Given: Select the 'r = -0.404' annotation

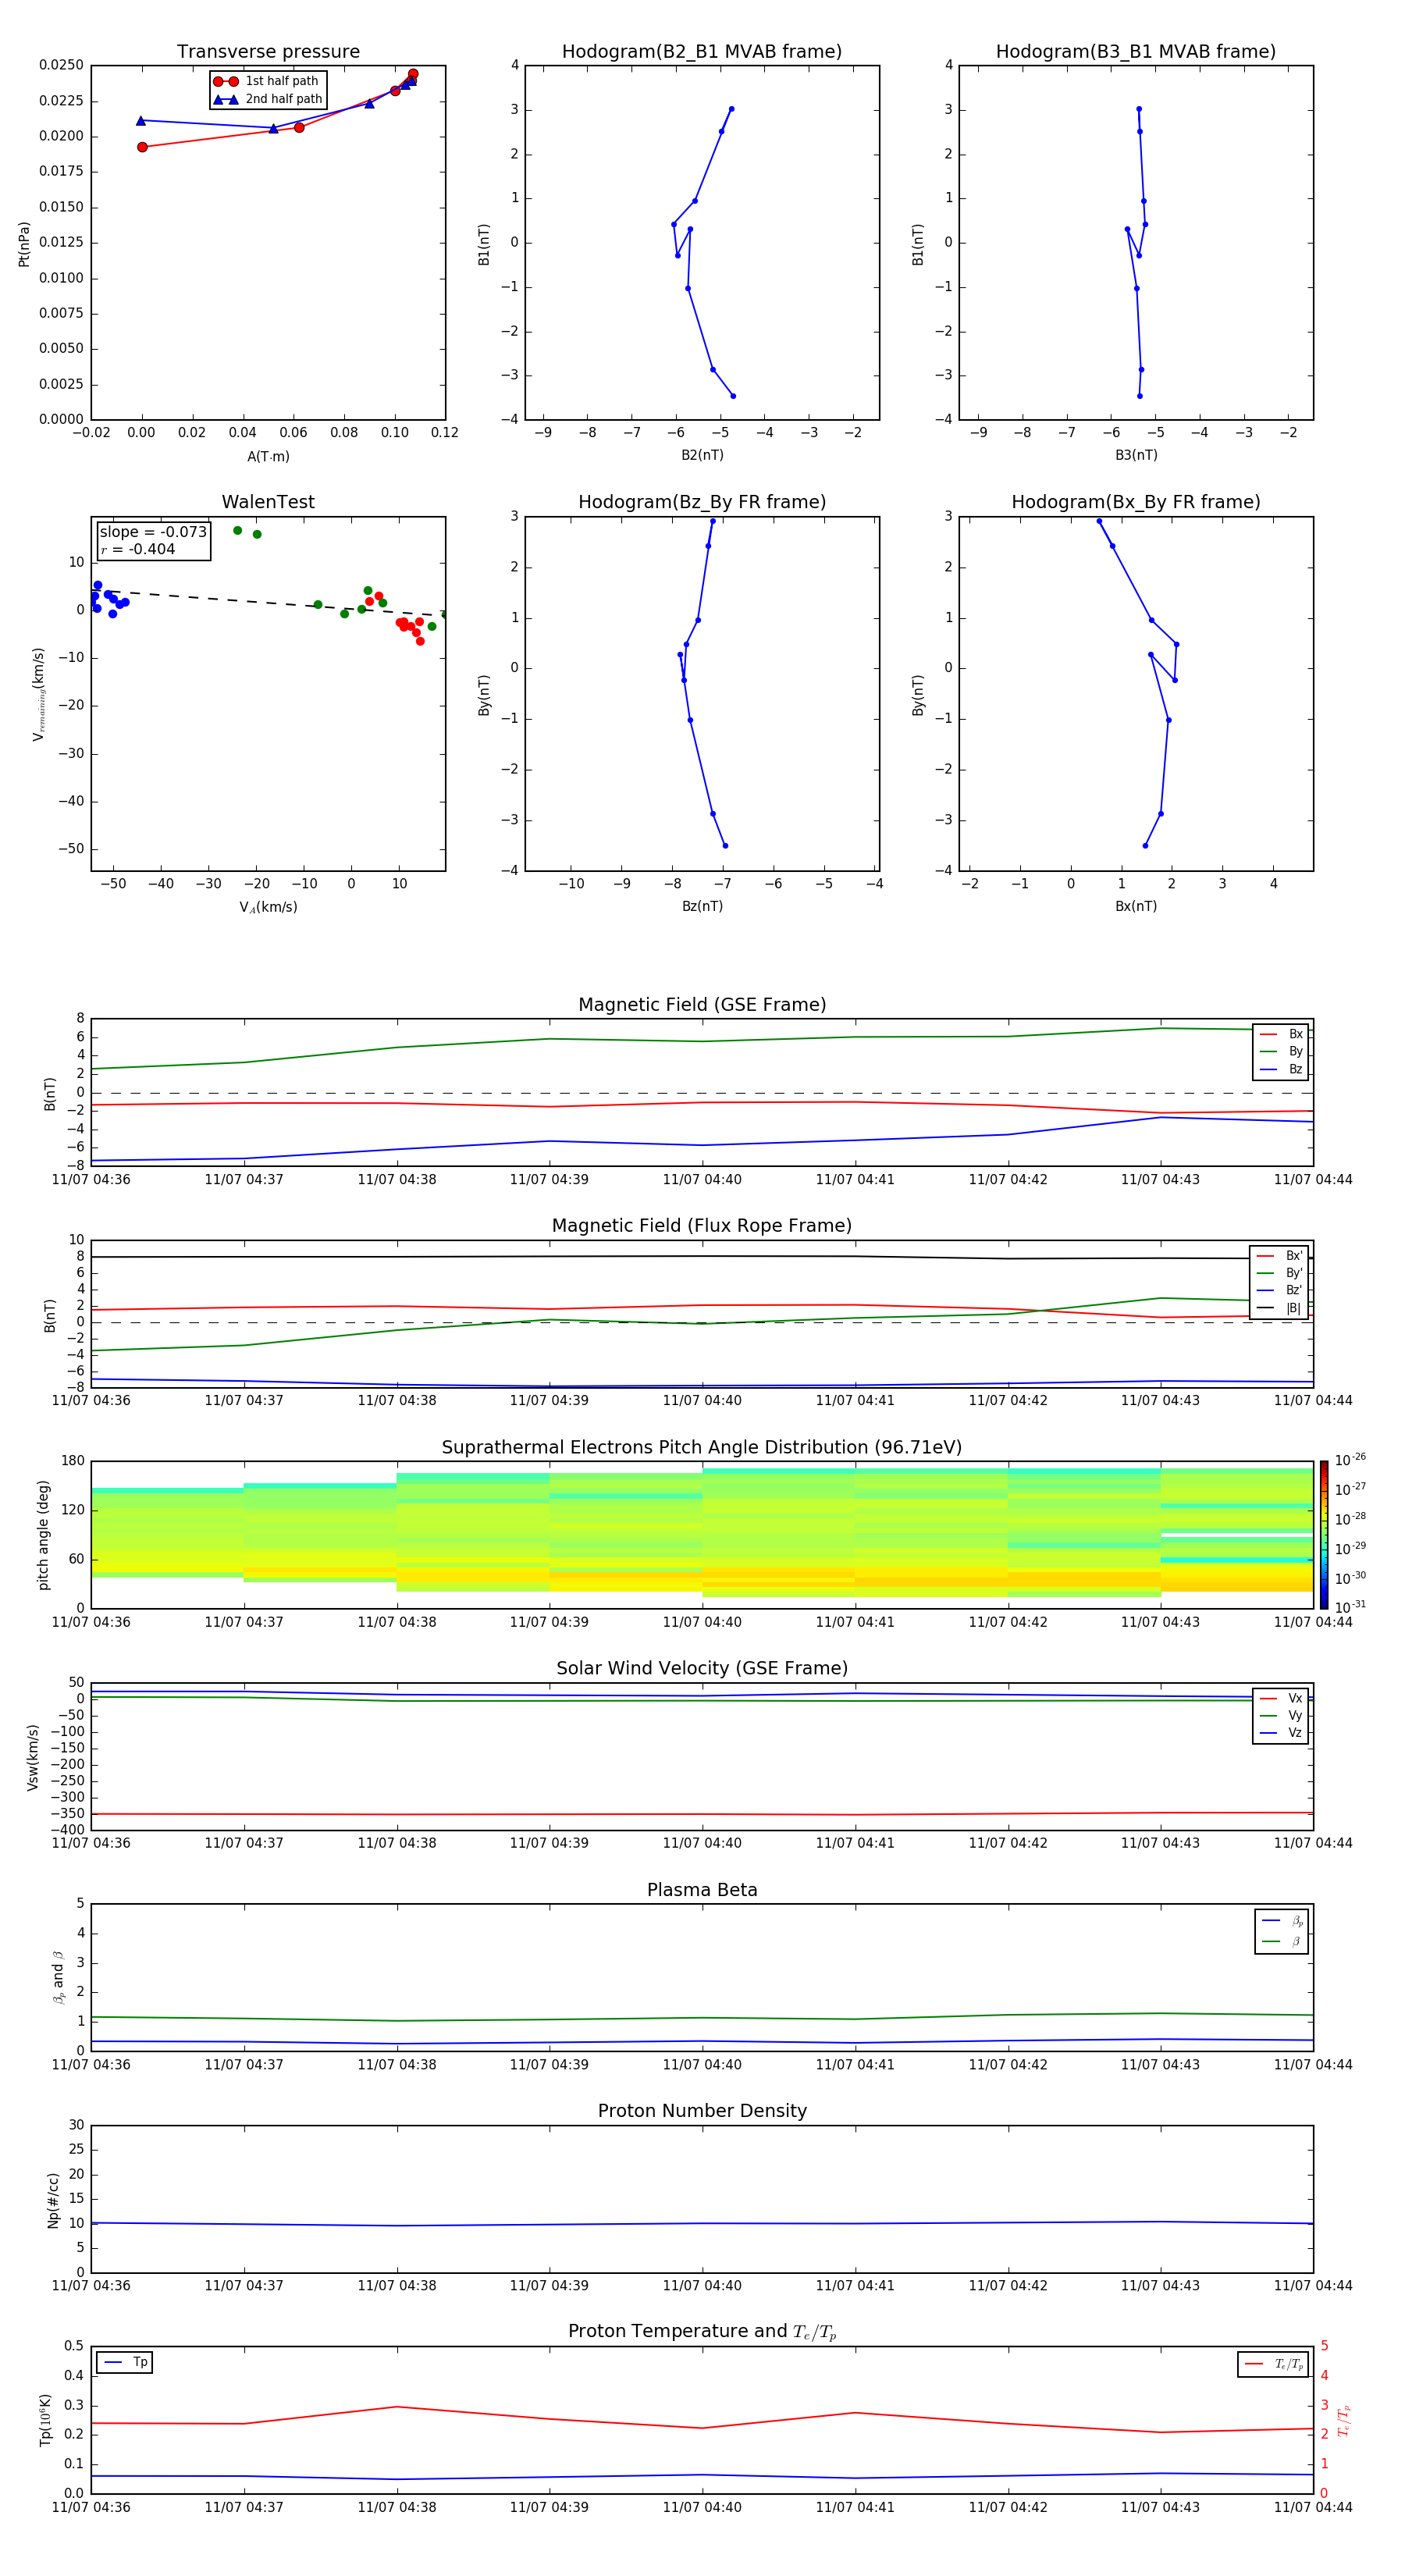Looking at the screenshot, I should 138,549.
